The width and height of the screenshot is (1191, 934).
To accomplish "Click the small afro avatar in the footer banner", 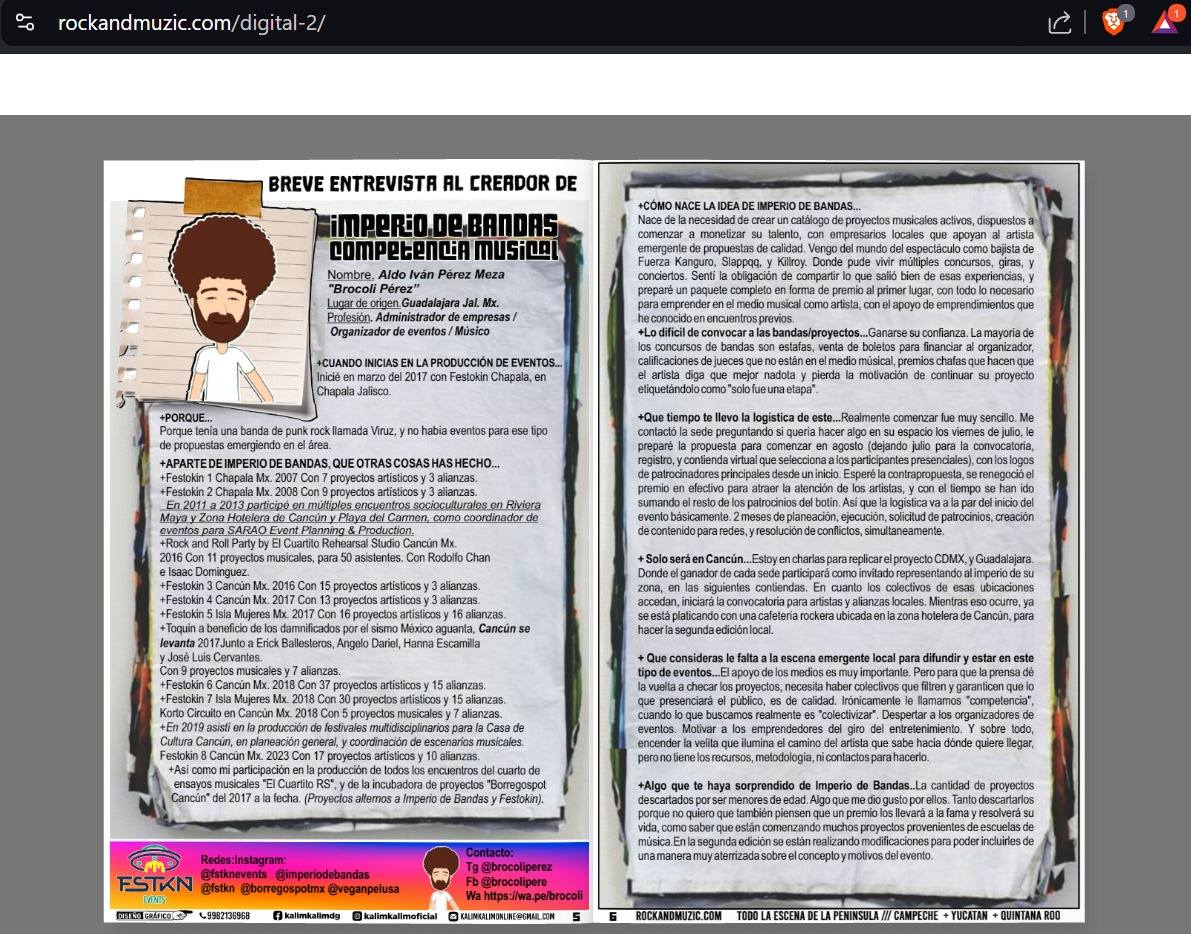I will point(441,876).
